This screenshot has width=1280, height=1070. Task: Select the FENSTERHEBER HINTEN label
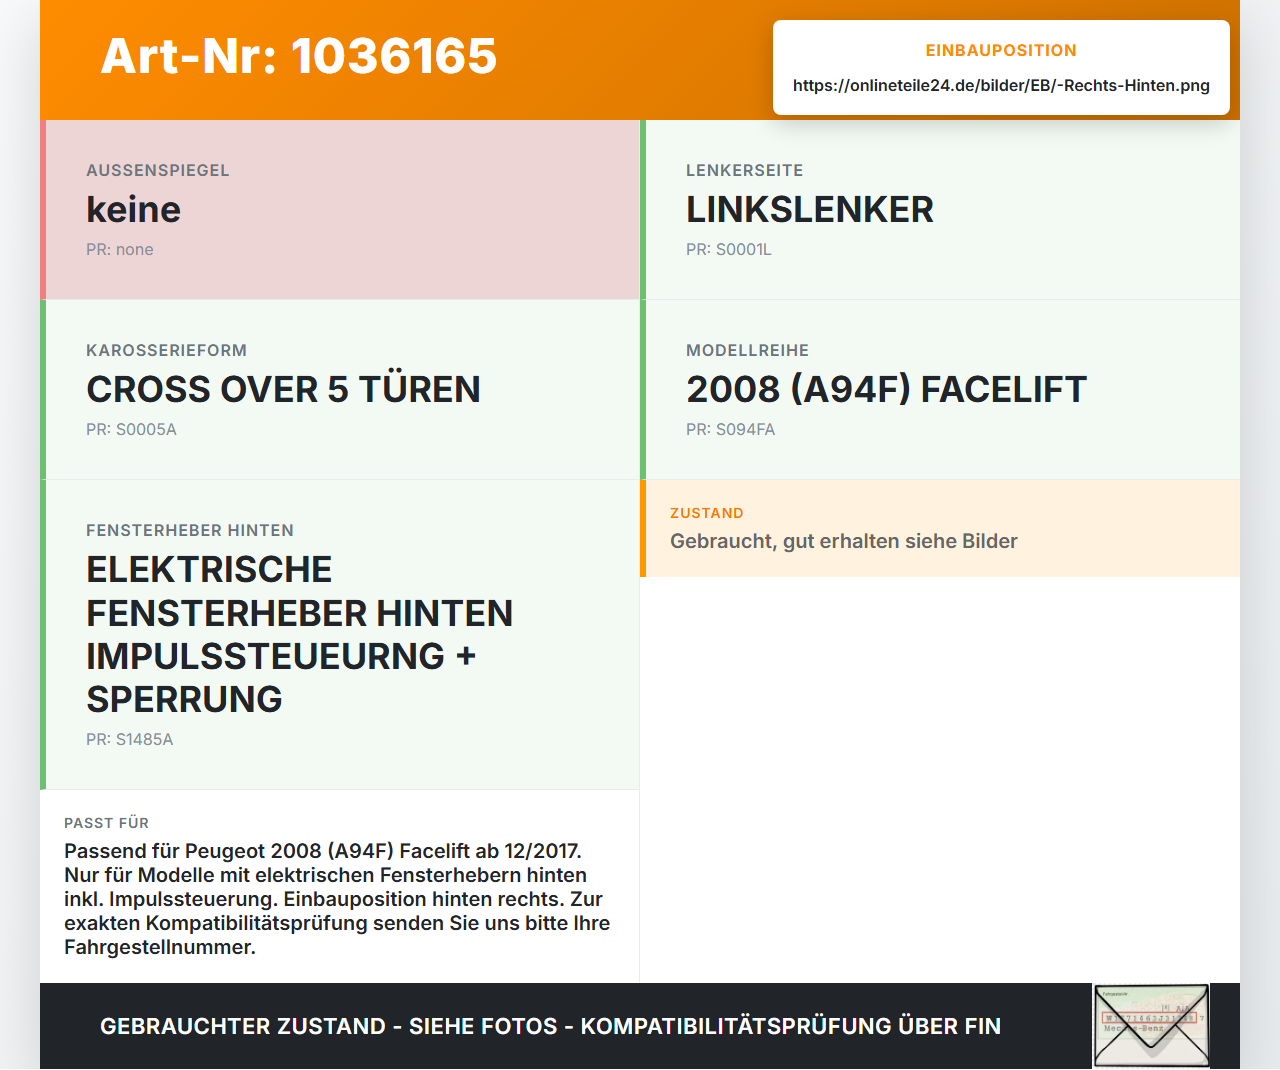(190, 531)
